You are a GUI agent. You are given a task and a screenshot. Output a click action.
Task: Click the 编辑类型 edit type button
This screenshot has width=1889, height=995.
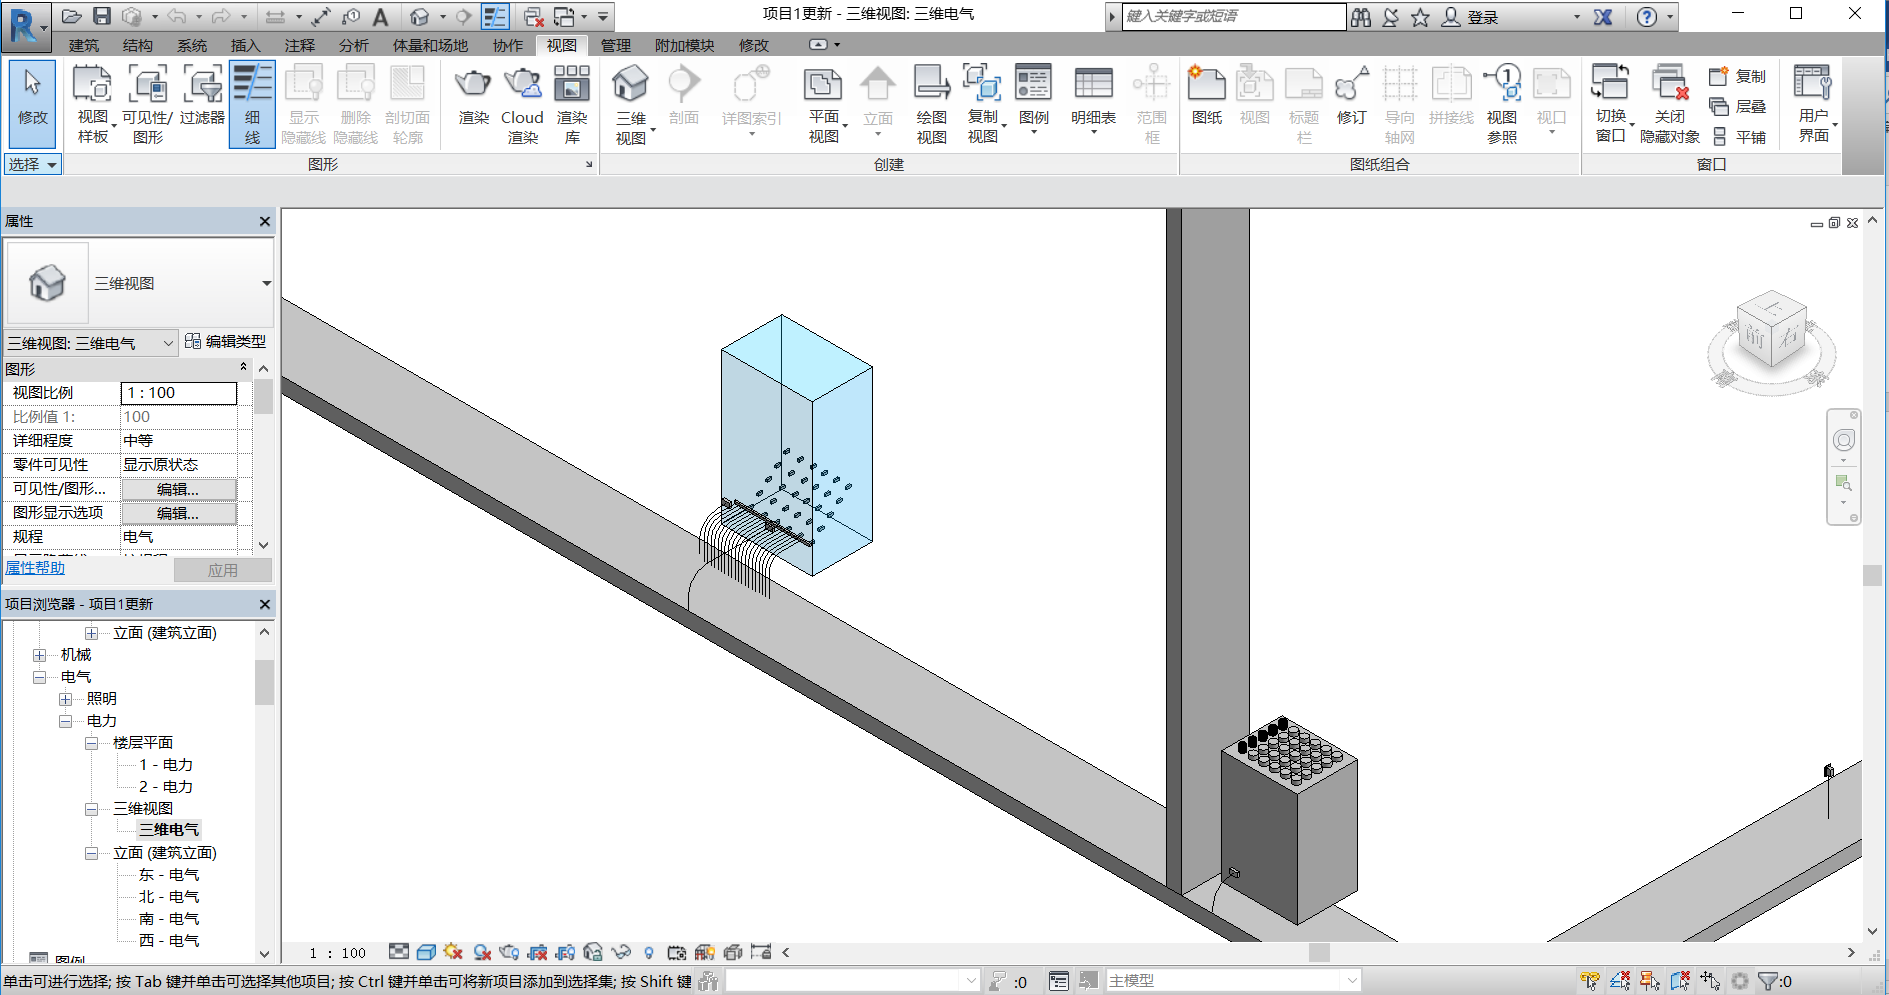pos(226,342)
